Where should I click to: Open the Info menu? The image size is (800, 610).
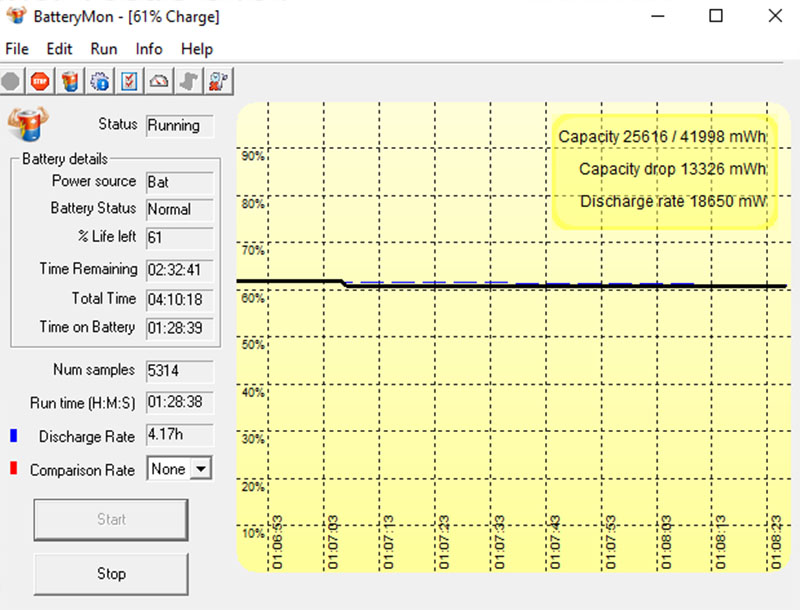(148, 48)
